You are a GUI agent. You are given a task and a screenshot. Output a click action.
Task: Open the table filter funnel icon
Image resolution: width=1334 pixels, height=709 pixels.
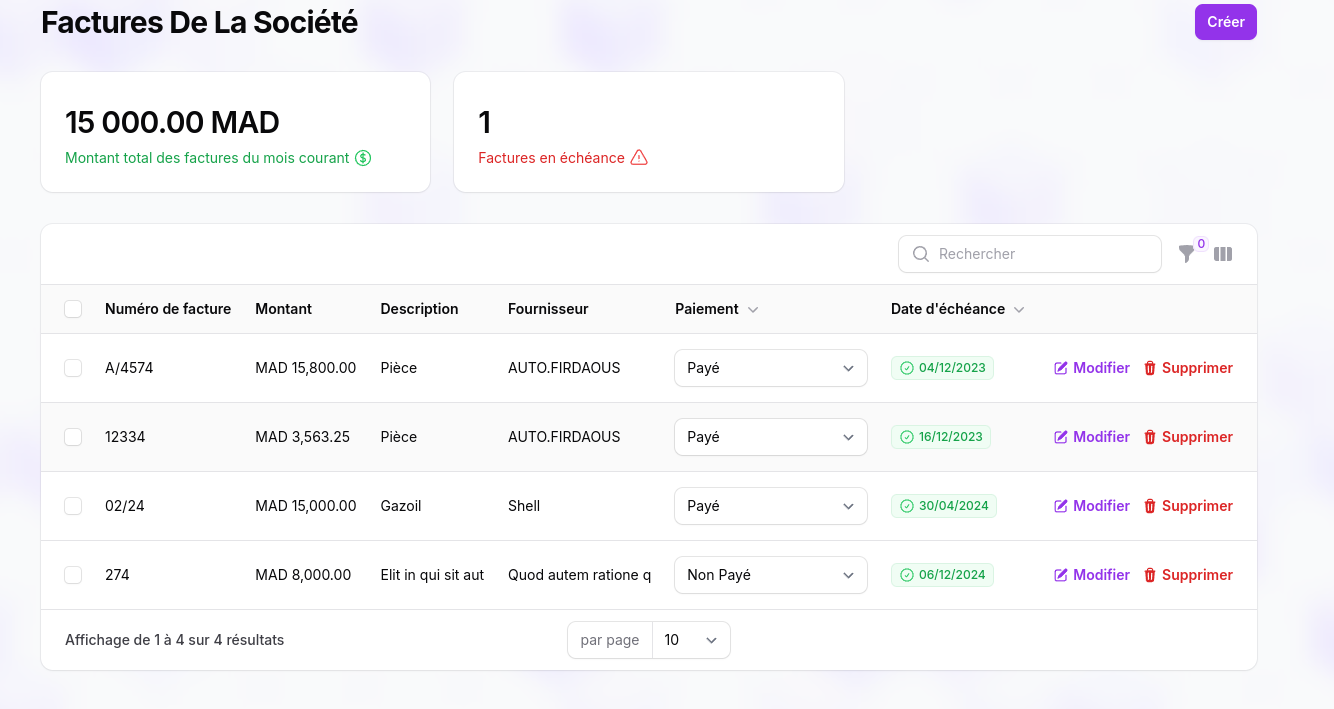pos(1187,254)
